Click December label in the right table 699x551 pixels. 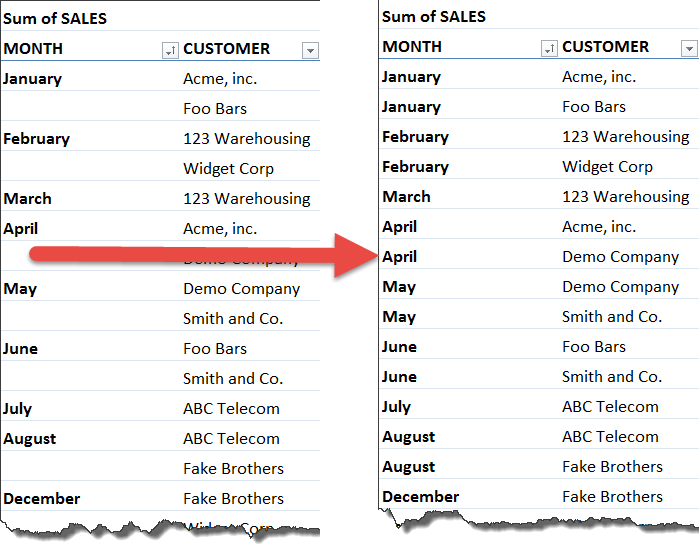pos(420,497)
